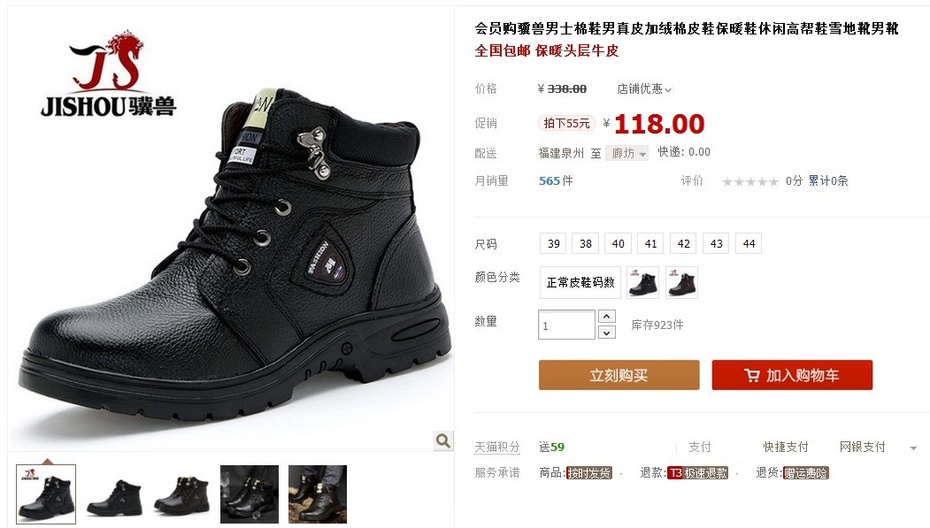Open the 廊坊 delivery city dropdown

628,153
